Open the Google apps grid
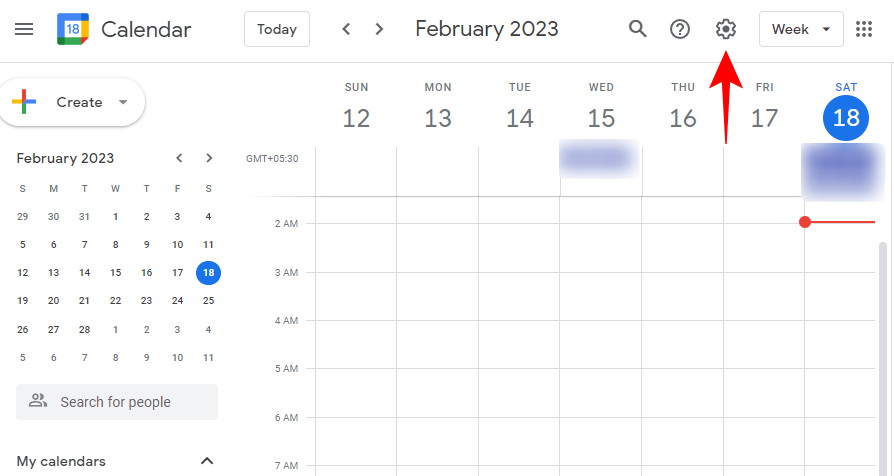 click(865, 29)
